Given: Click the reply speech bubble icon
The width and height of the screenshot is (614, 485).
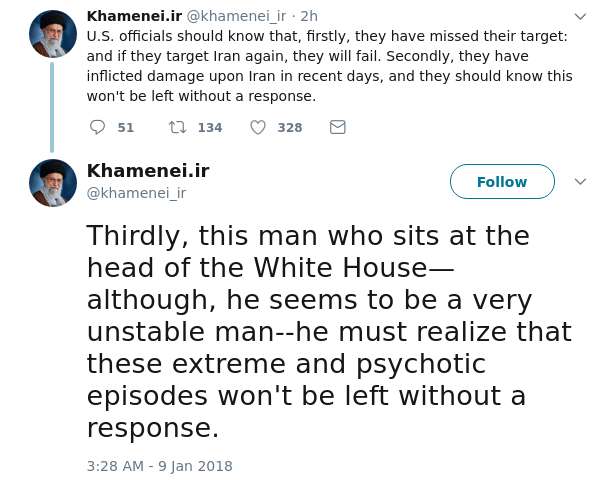Looking at the screenshot, I should 97,127.
